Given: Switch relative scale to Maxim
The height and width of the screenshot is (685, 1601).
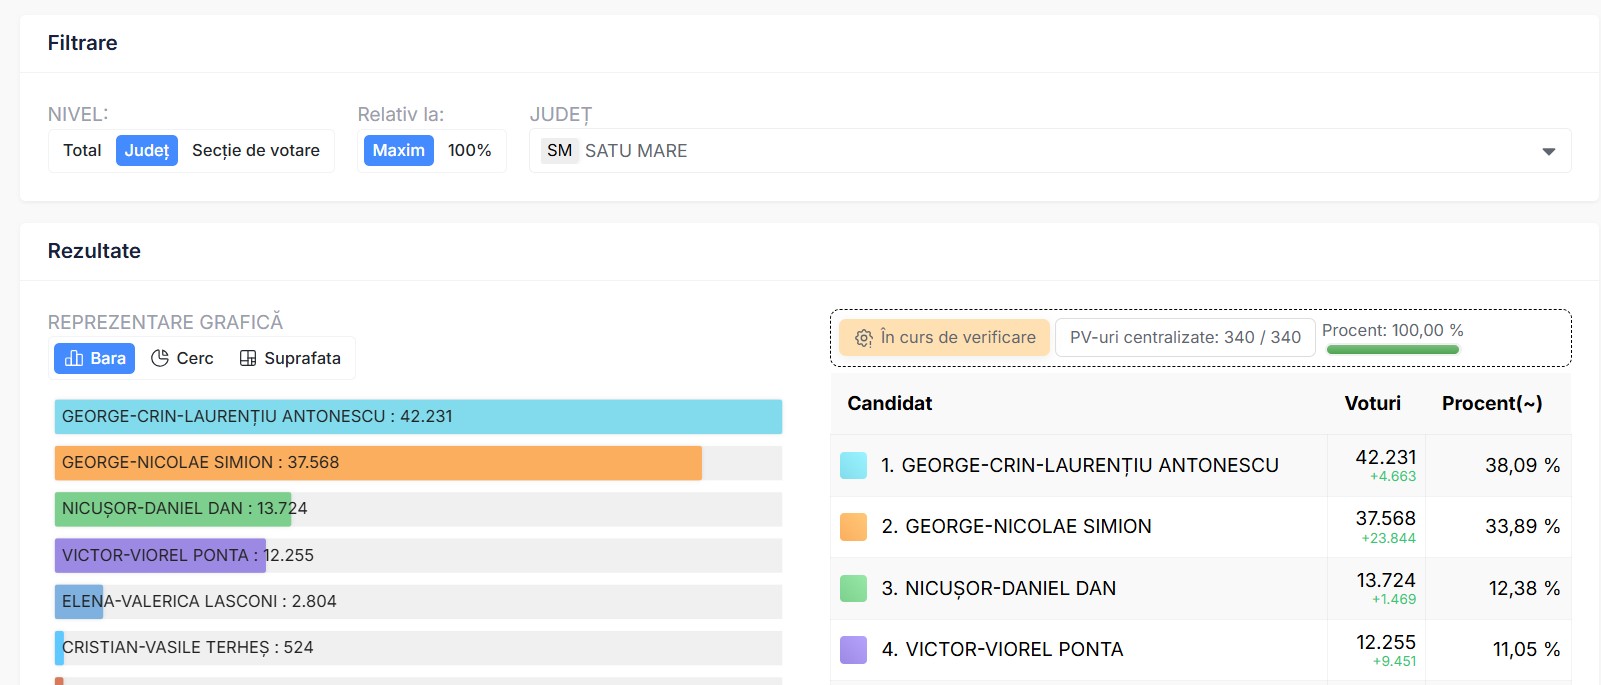Looking at the screenshot, I should 398,151.
